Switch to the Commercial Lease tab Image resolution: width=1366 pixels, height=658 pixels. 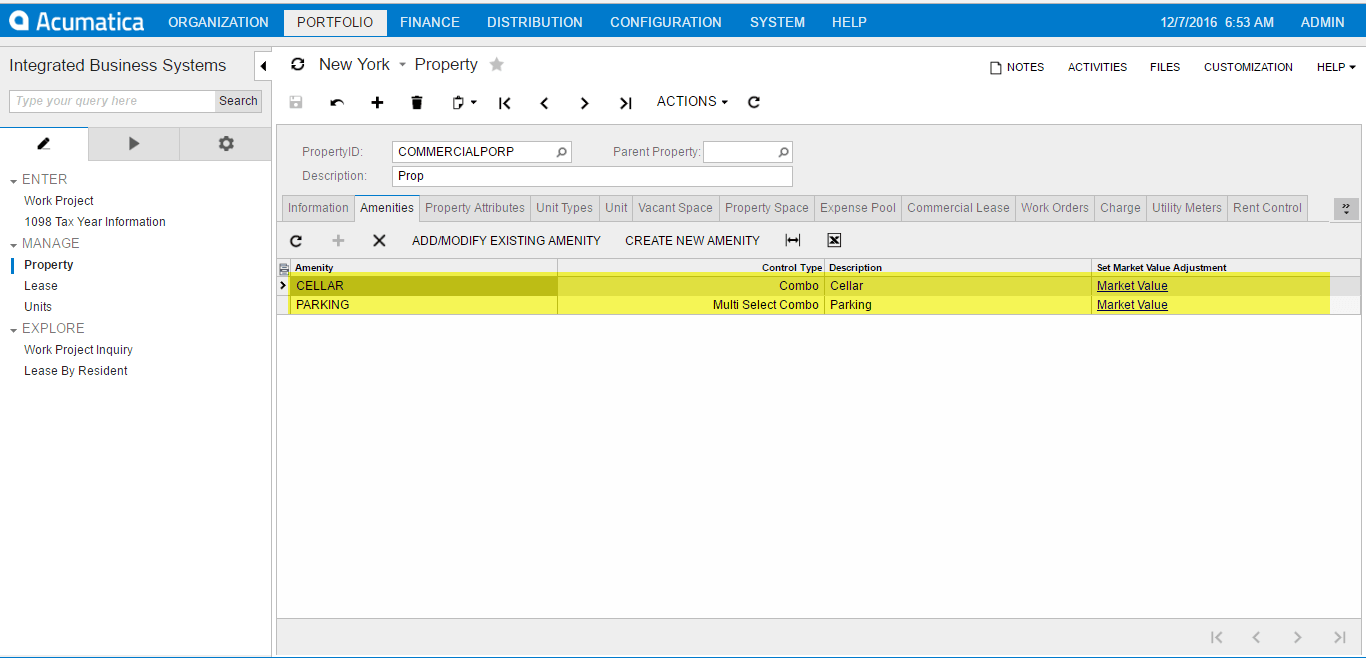point(958,208)
